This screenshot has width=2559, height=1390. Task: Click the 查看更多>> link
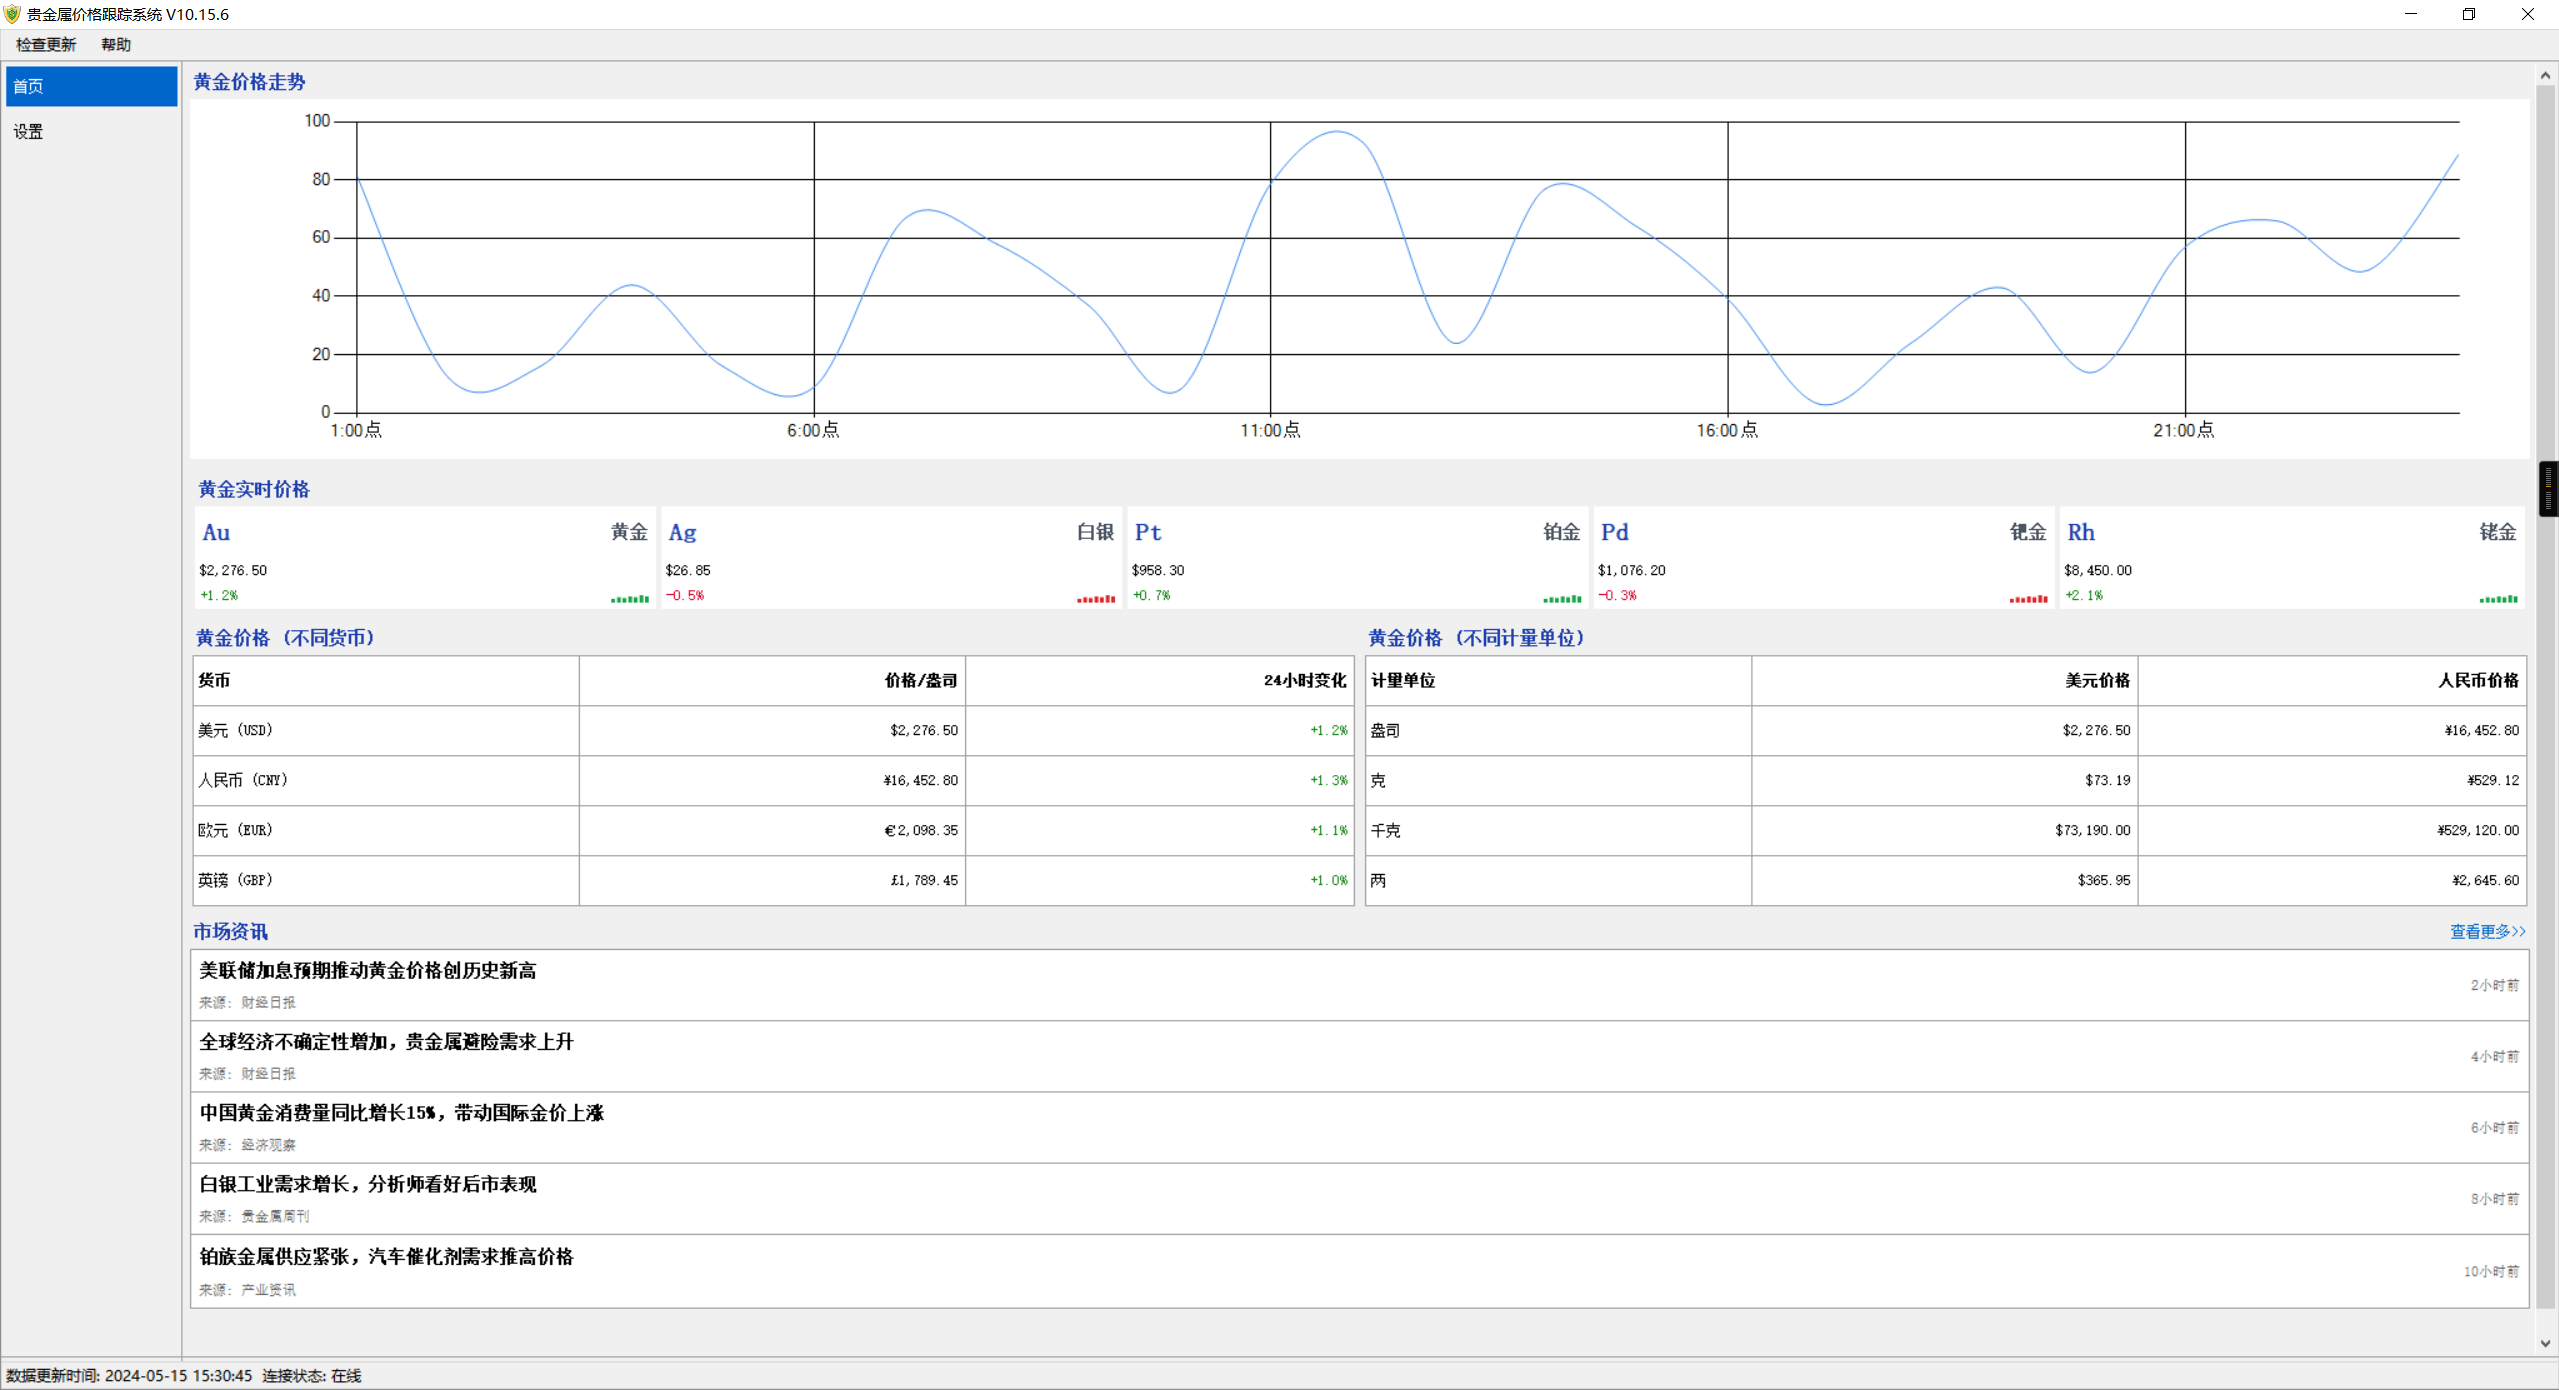pyautogui.click(x=2487, y=931)
